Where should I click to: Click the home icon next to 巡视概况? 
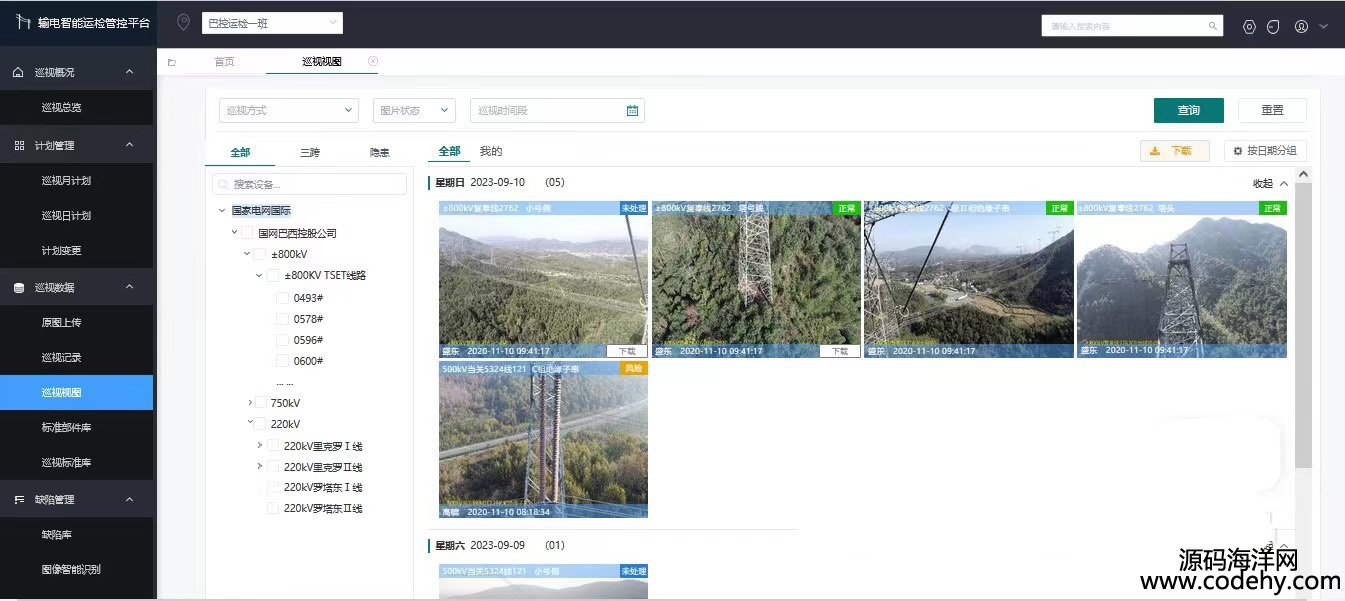pos(18,72)
